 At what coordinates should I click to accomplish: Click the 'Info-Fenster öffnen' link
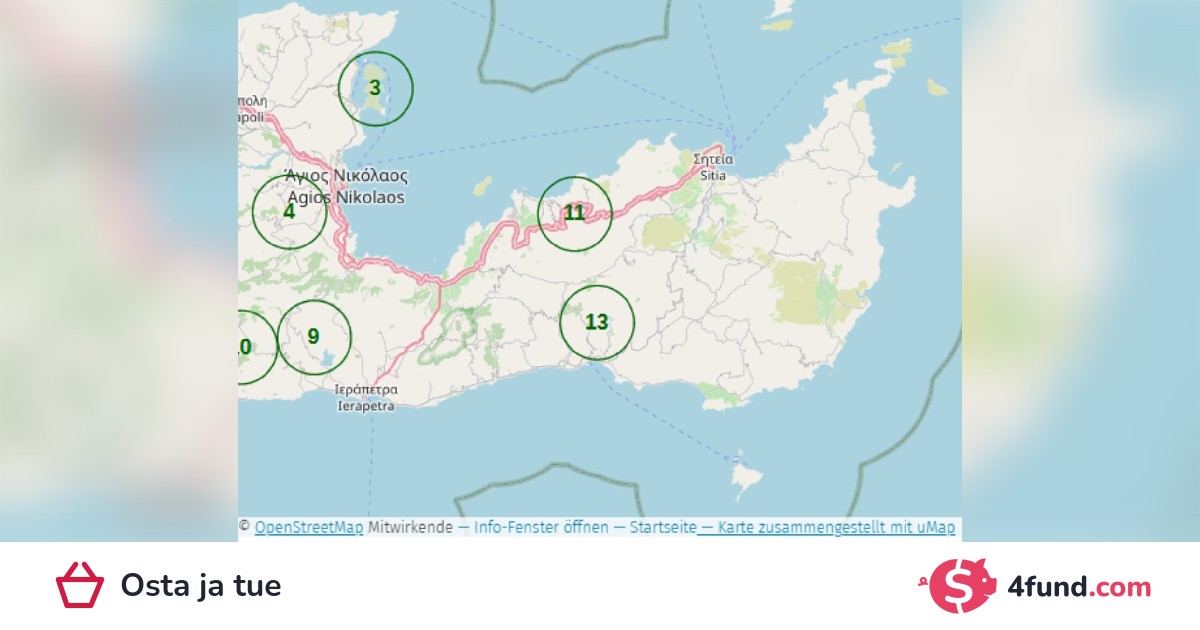pos(540,527)
